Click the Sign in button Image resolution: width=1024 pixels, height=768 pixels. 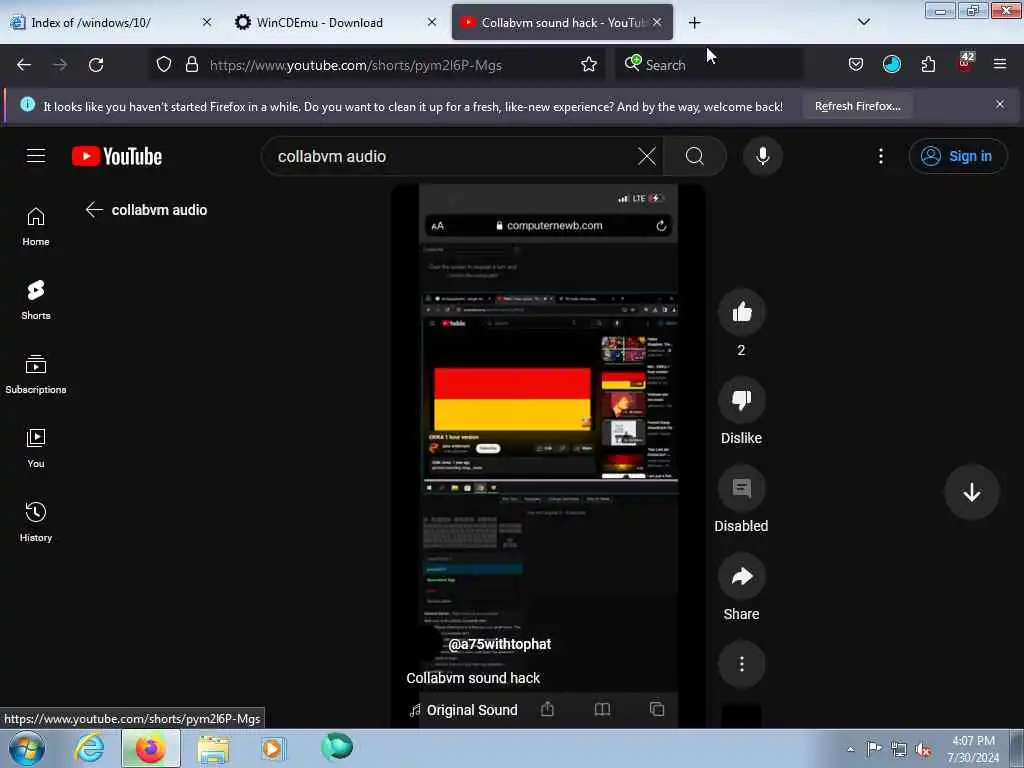957,156
